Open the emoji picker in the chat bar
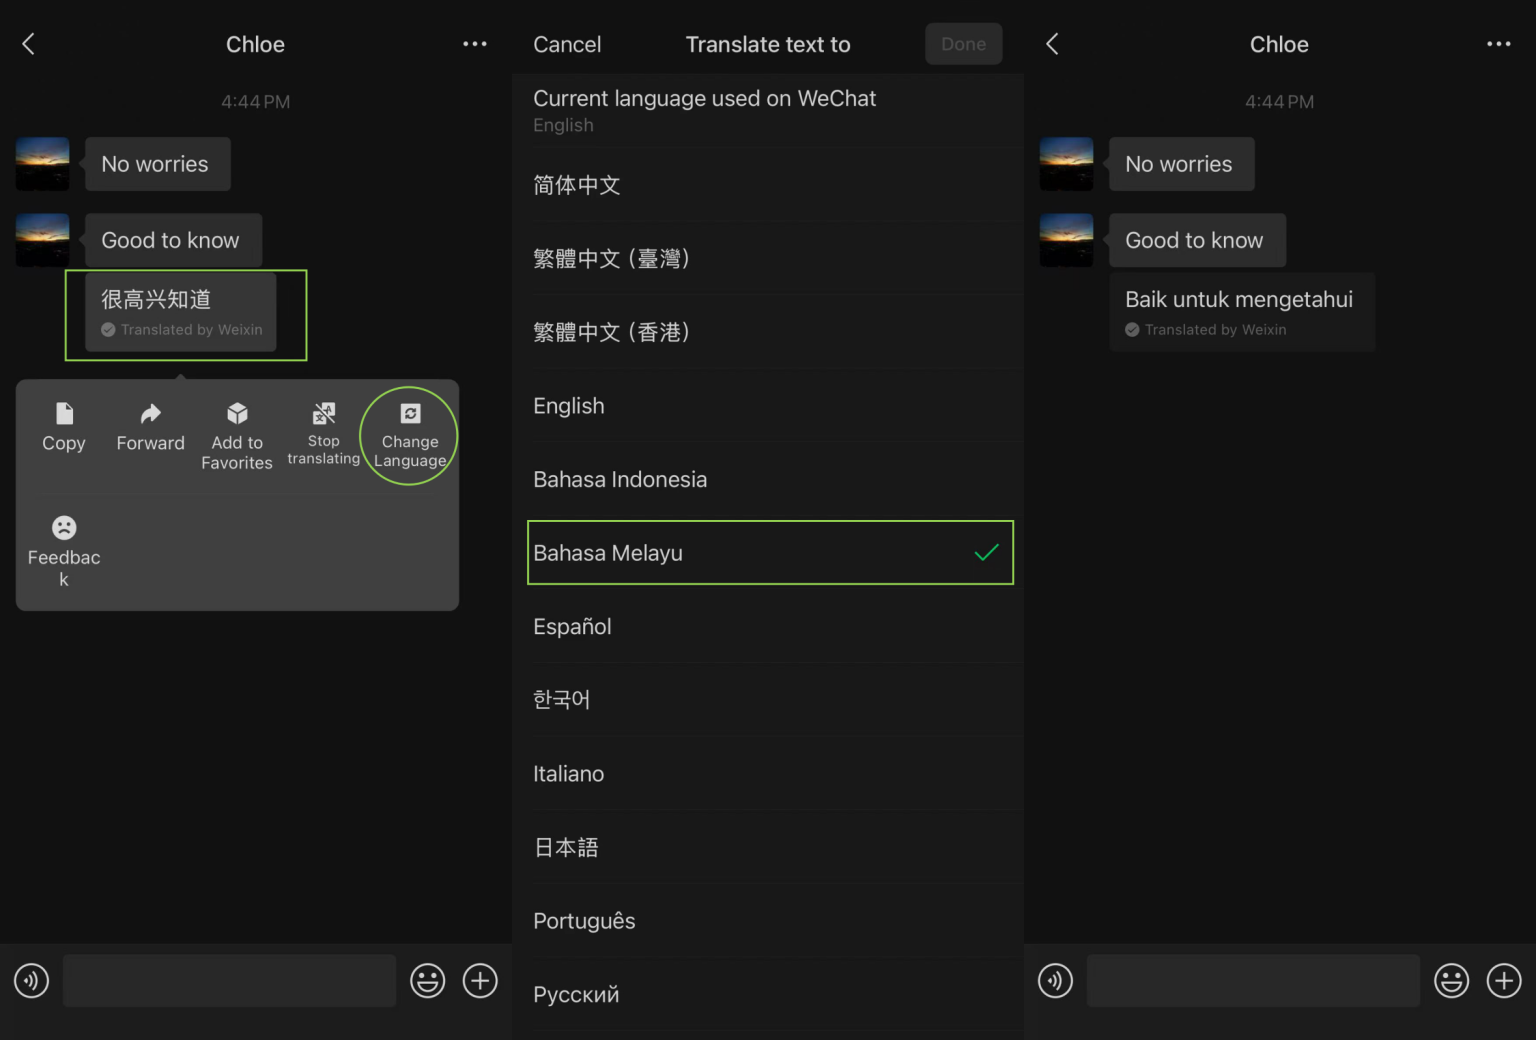The width and height of the screenshot is (1536, 1040). coord(428,981)
